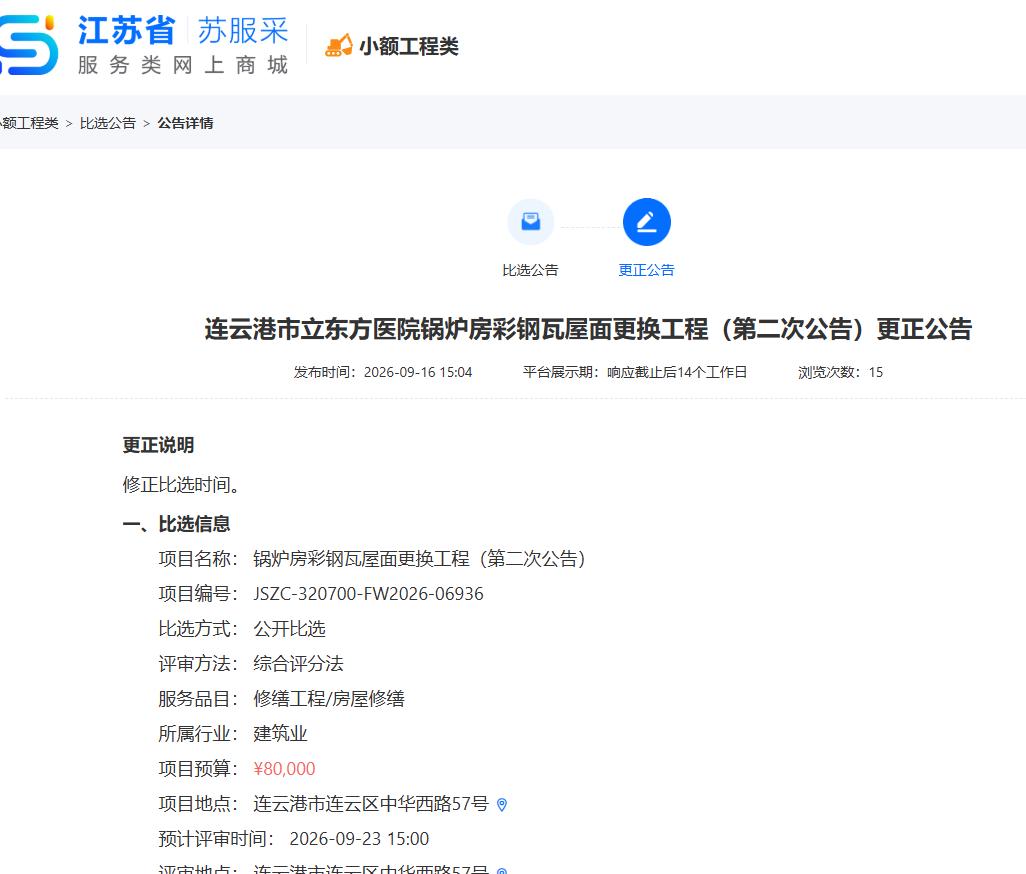Click the 服务类网上商城 subtitle
1026x874 pixels.
183,65
